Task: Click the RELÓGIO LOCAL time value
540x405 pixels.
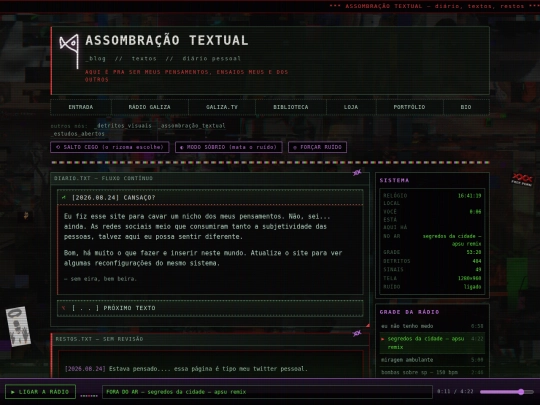Action: tap(469, 196)
